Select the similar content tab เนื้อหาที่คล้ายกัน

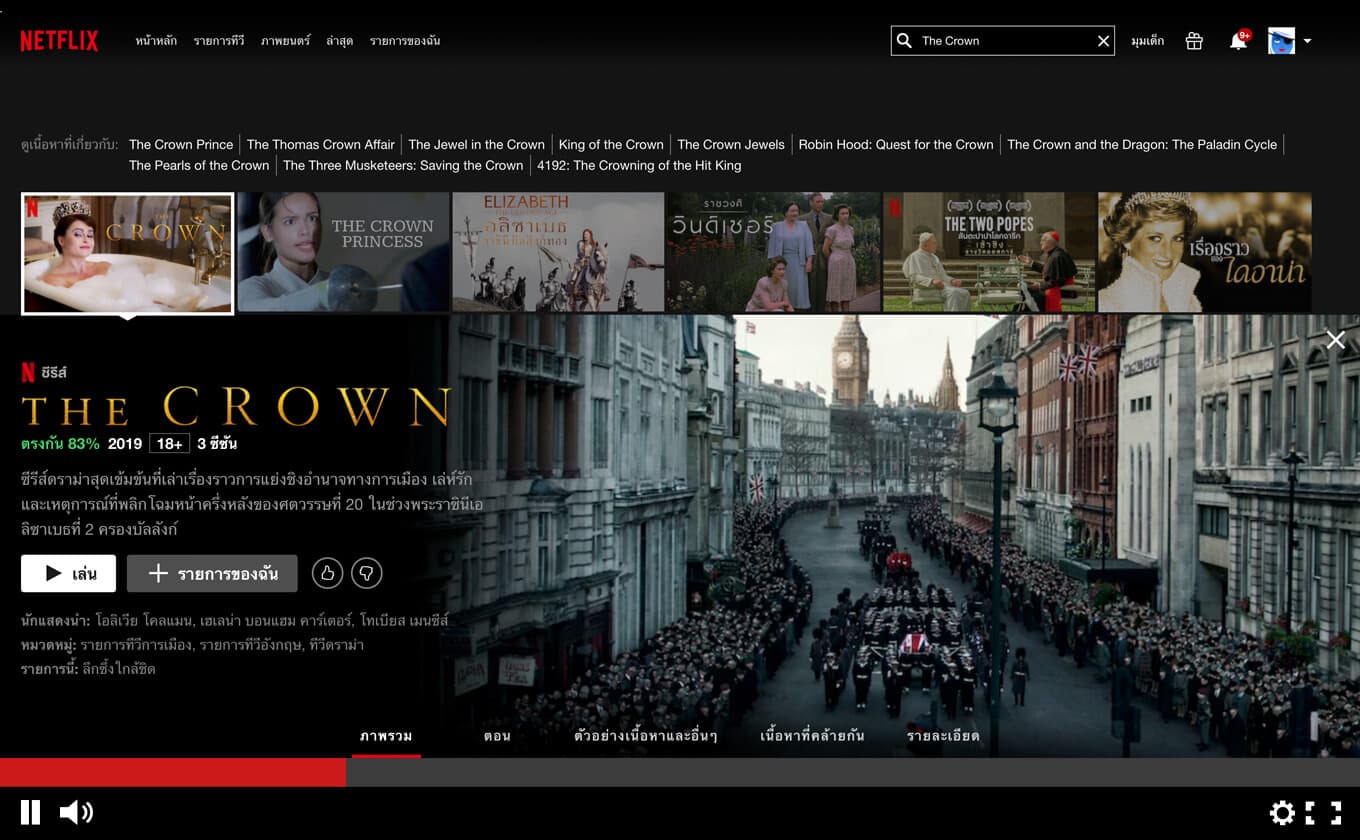click(812, 736)
